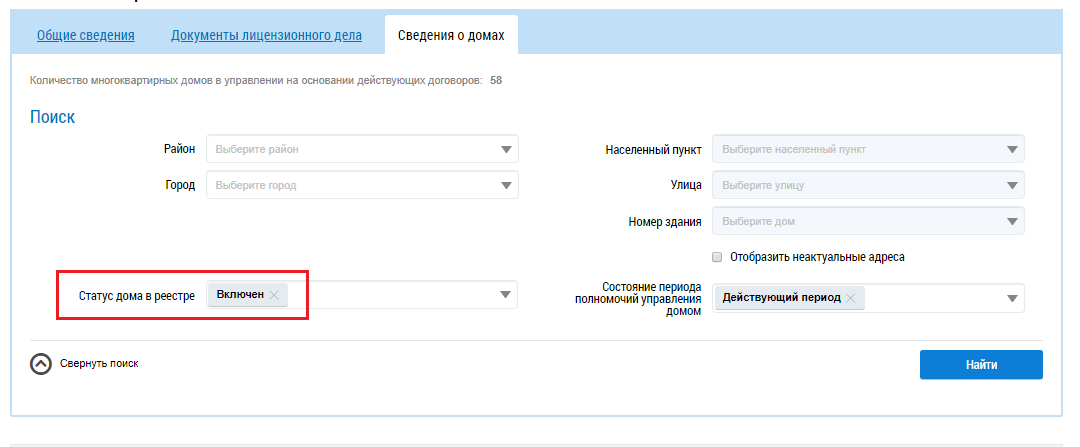
Task: Expand Статус дома в реестре dropdown arrow
Action: [x=505, y=295]
